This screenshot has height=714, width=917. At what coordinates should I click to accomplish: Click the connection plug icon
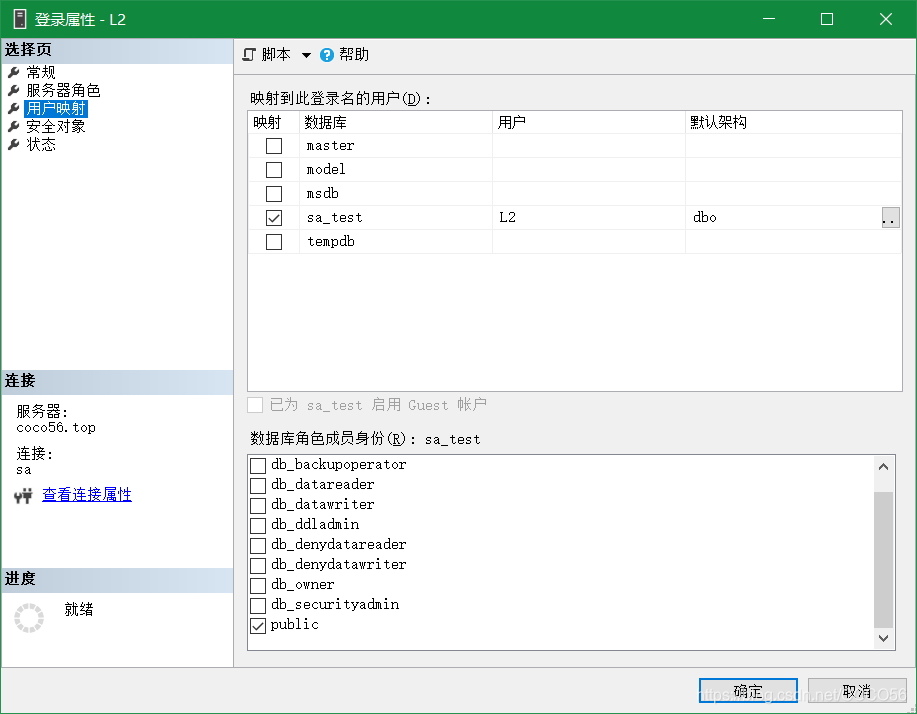click(x=23, y=496)
